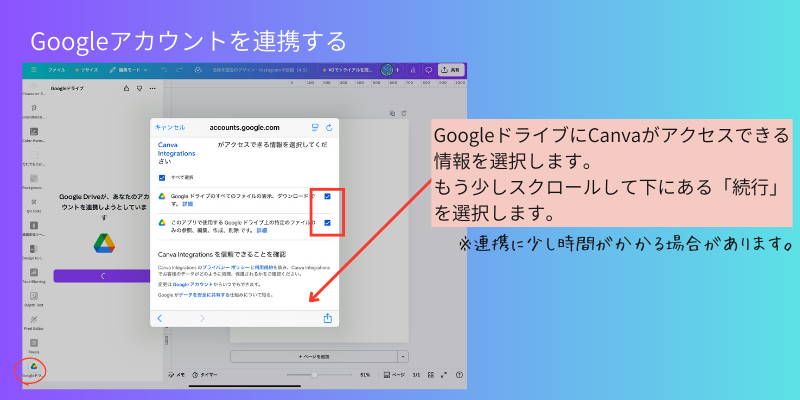The image size is (800, 400).
Task: Toggle checkbox for specific Google Drive files access
Action: click(x=328, y=222)
